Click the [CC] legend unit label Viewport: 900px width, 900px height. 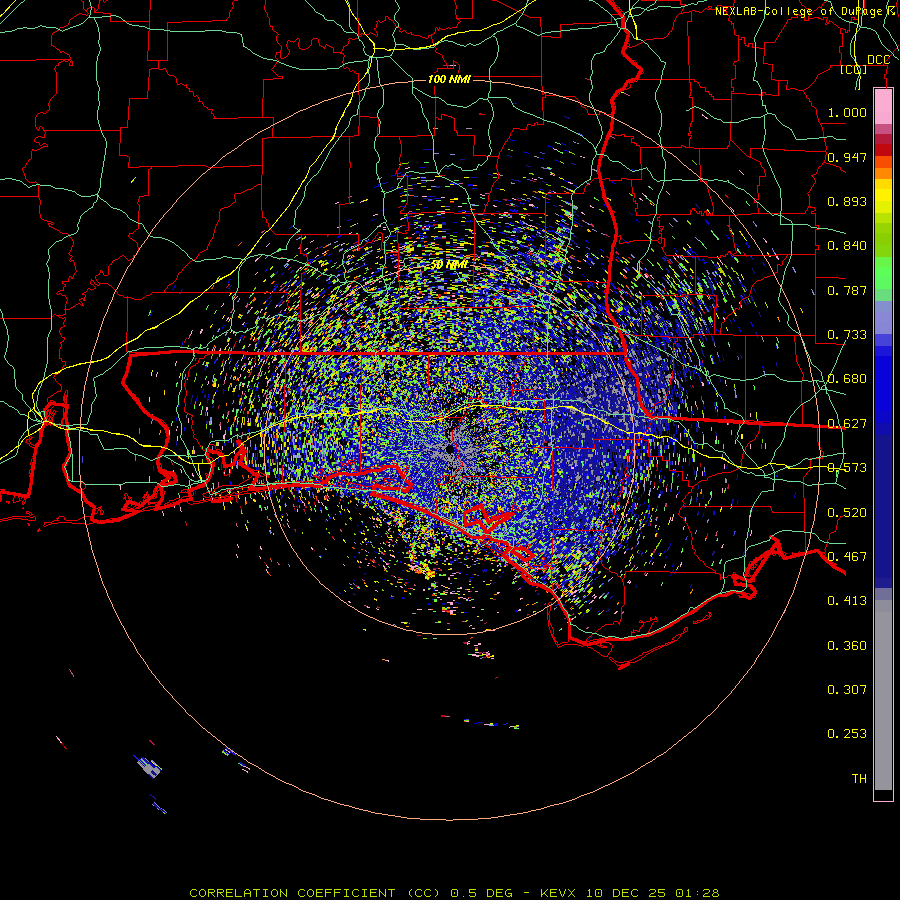point(854,70)
